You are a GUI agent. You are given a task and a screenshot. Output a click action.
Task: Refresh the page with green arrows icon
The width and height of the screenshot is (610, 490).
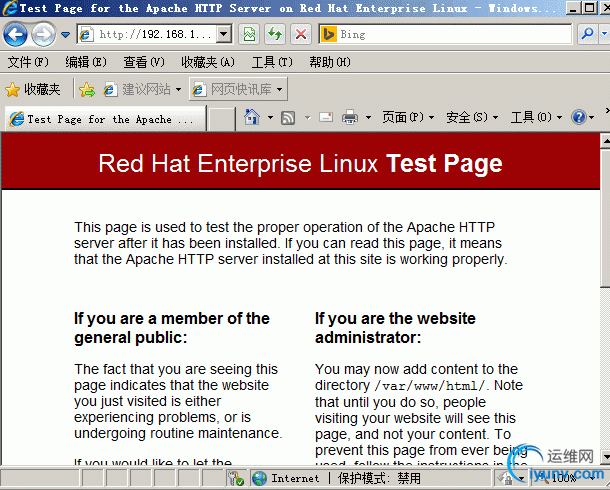tap(275, 35)
